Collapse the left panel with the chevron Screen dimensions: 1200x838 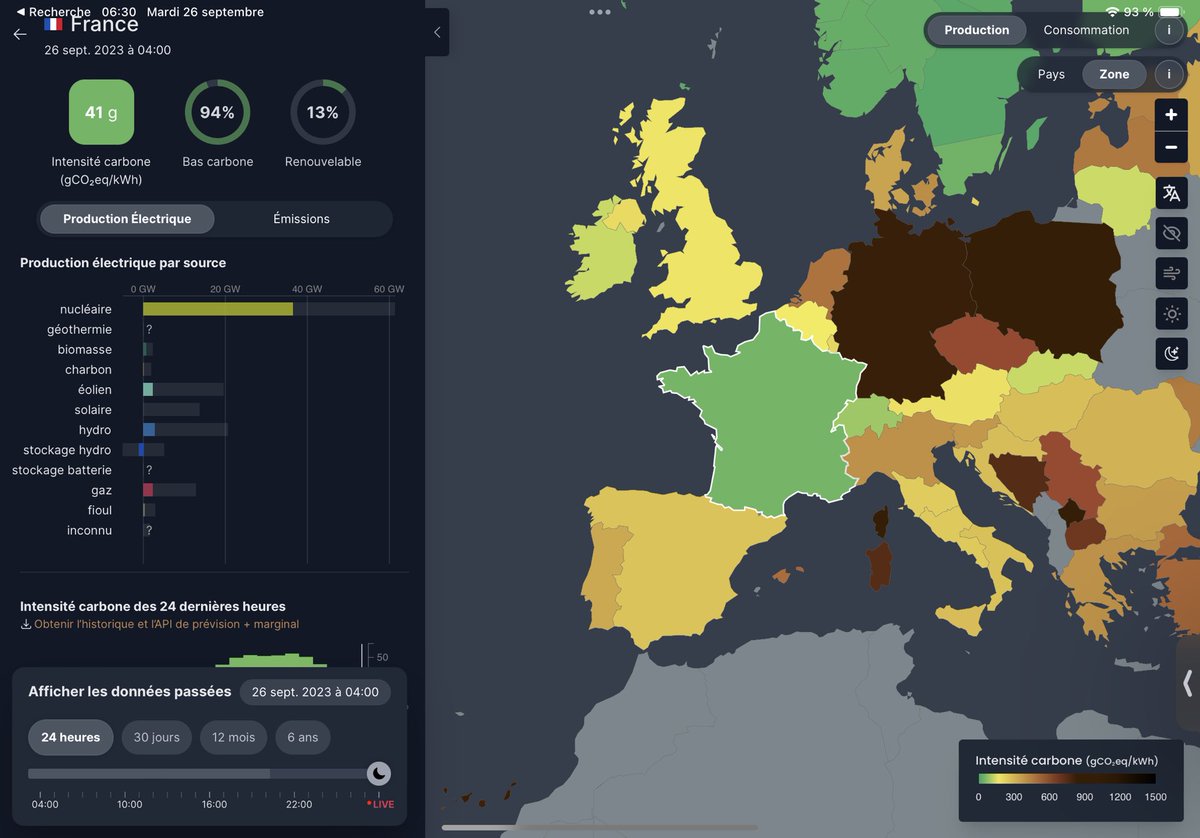[x=437, y=32]
